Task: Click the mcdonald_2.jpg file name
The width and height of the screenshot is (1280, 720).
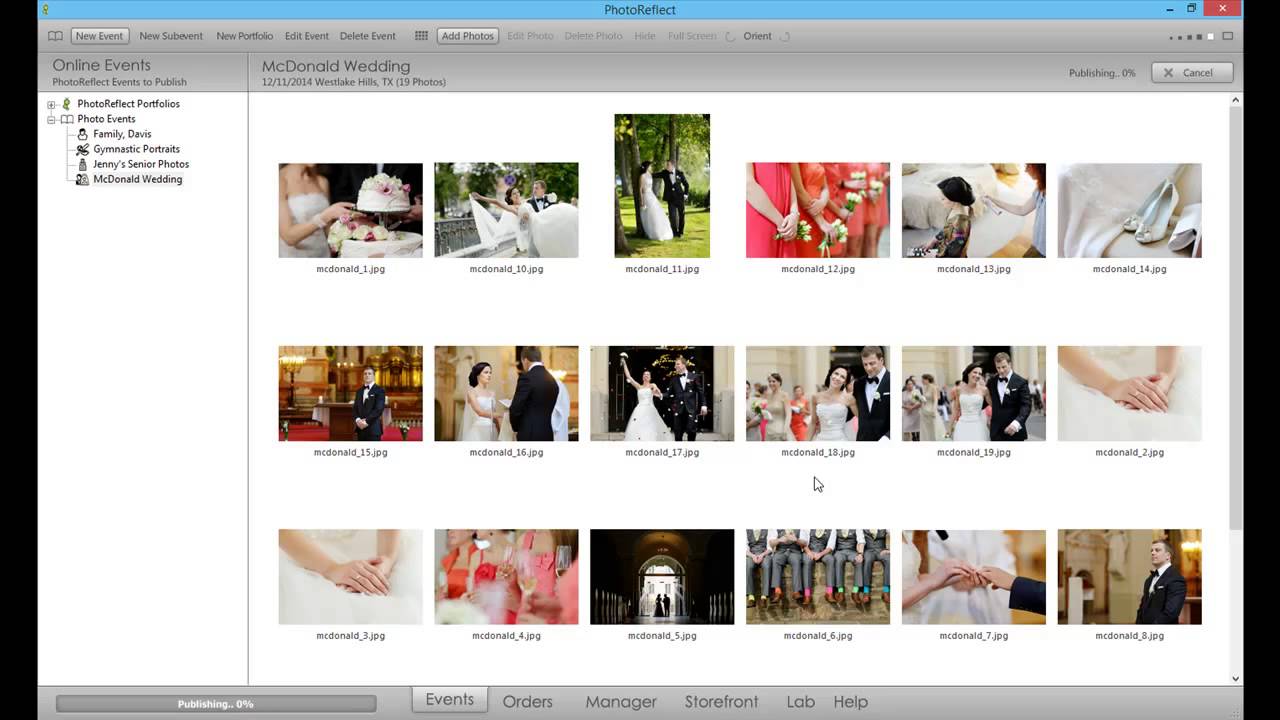Action: pos(1130,453)
